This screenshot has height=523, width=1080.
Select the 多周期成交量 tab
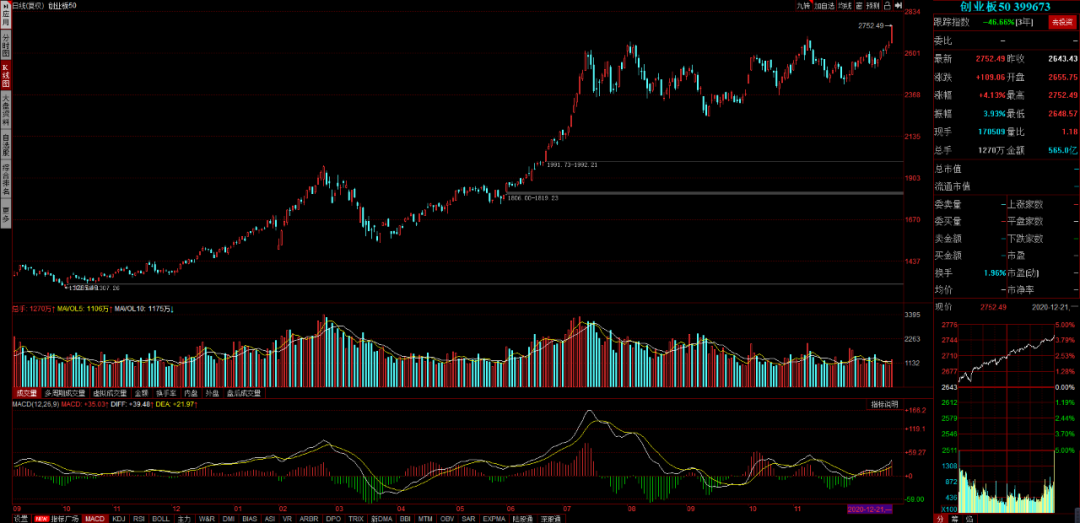pos(66,393)
